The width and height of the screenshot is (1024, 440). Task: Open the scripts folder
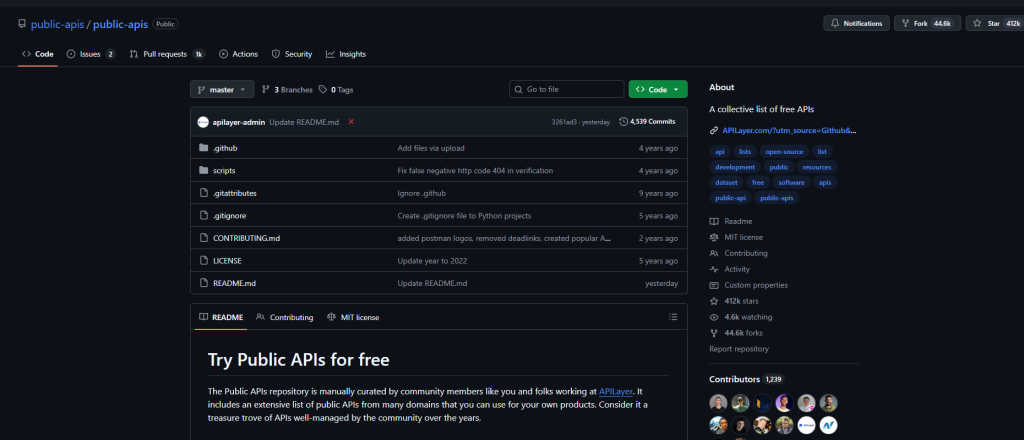224,170
